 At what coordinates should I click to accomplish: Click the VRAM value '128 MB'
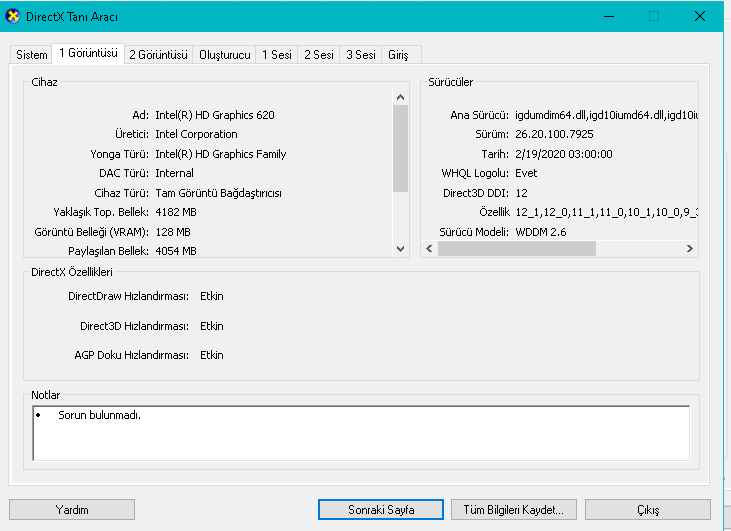coord(173,232)
